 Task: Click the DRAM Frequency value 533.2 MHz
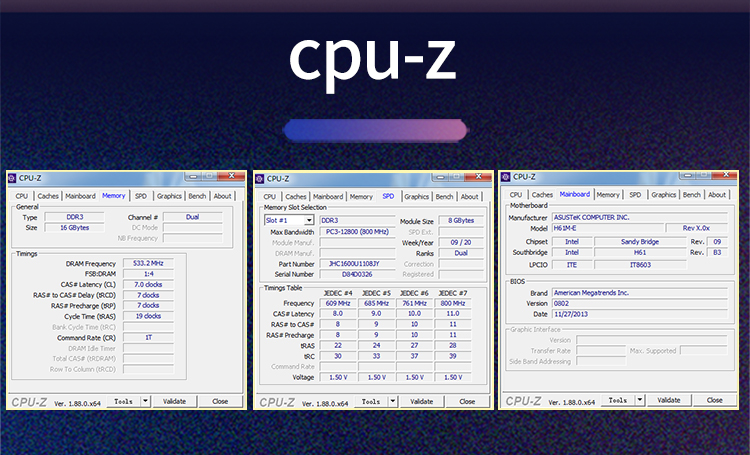click(x=148, y=263)
